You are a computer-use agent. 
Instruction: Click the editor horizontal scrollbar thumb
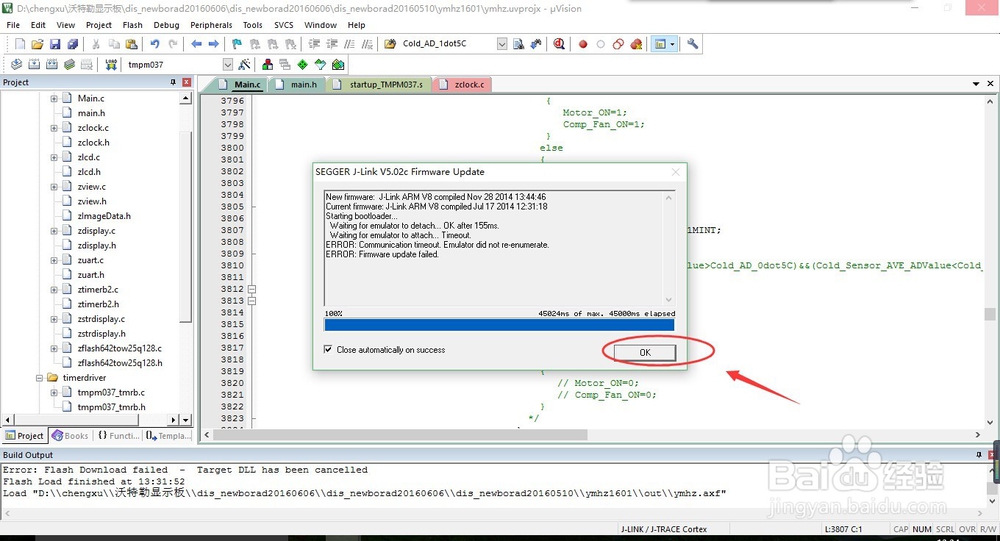(x=400, y=434)
